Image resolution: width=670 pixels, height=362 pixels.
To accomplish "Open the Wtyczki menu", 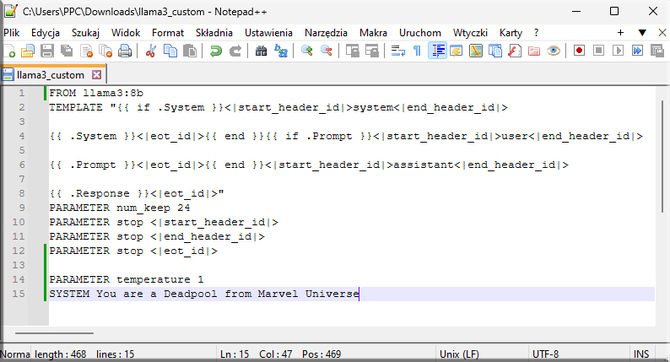I will pos(470,33).
